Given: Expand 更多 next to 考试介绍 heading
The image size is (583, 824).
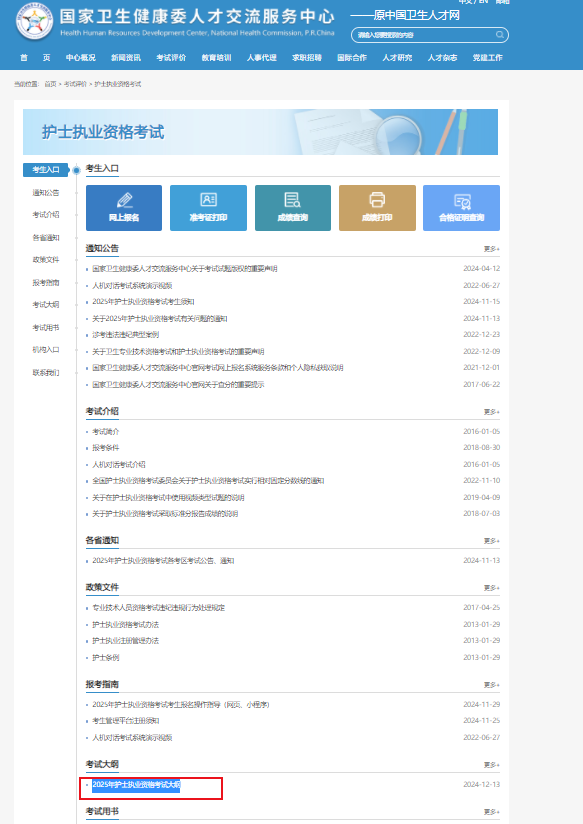Looking at the screenshot, I should [x=492, y=412].
